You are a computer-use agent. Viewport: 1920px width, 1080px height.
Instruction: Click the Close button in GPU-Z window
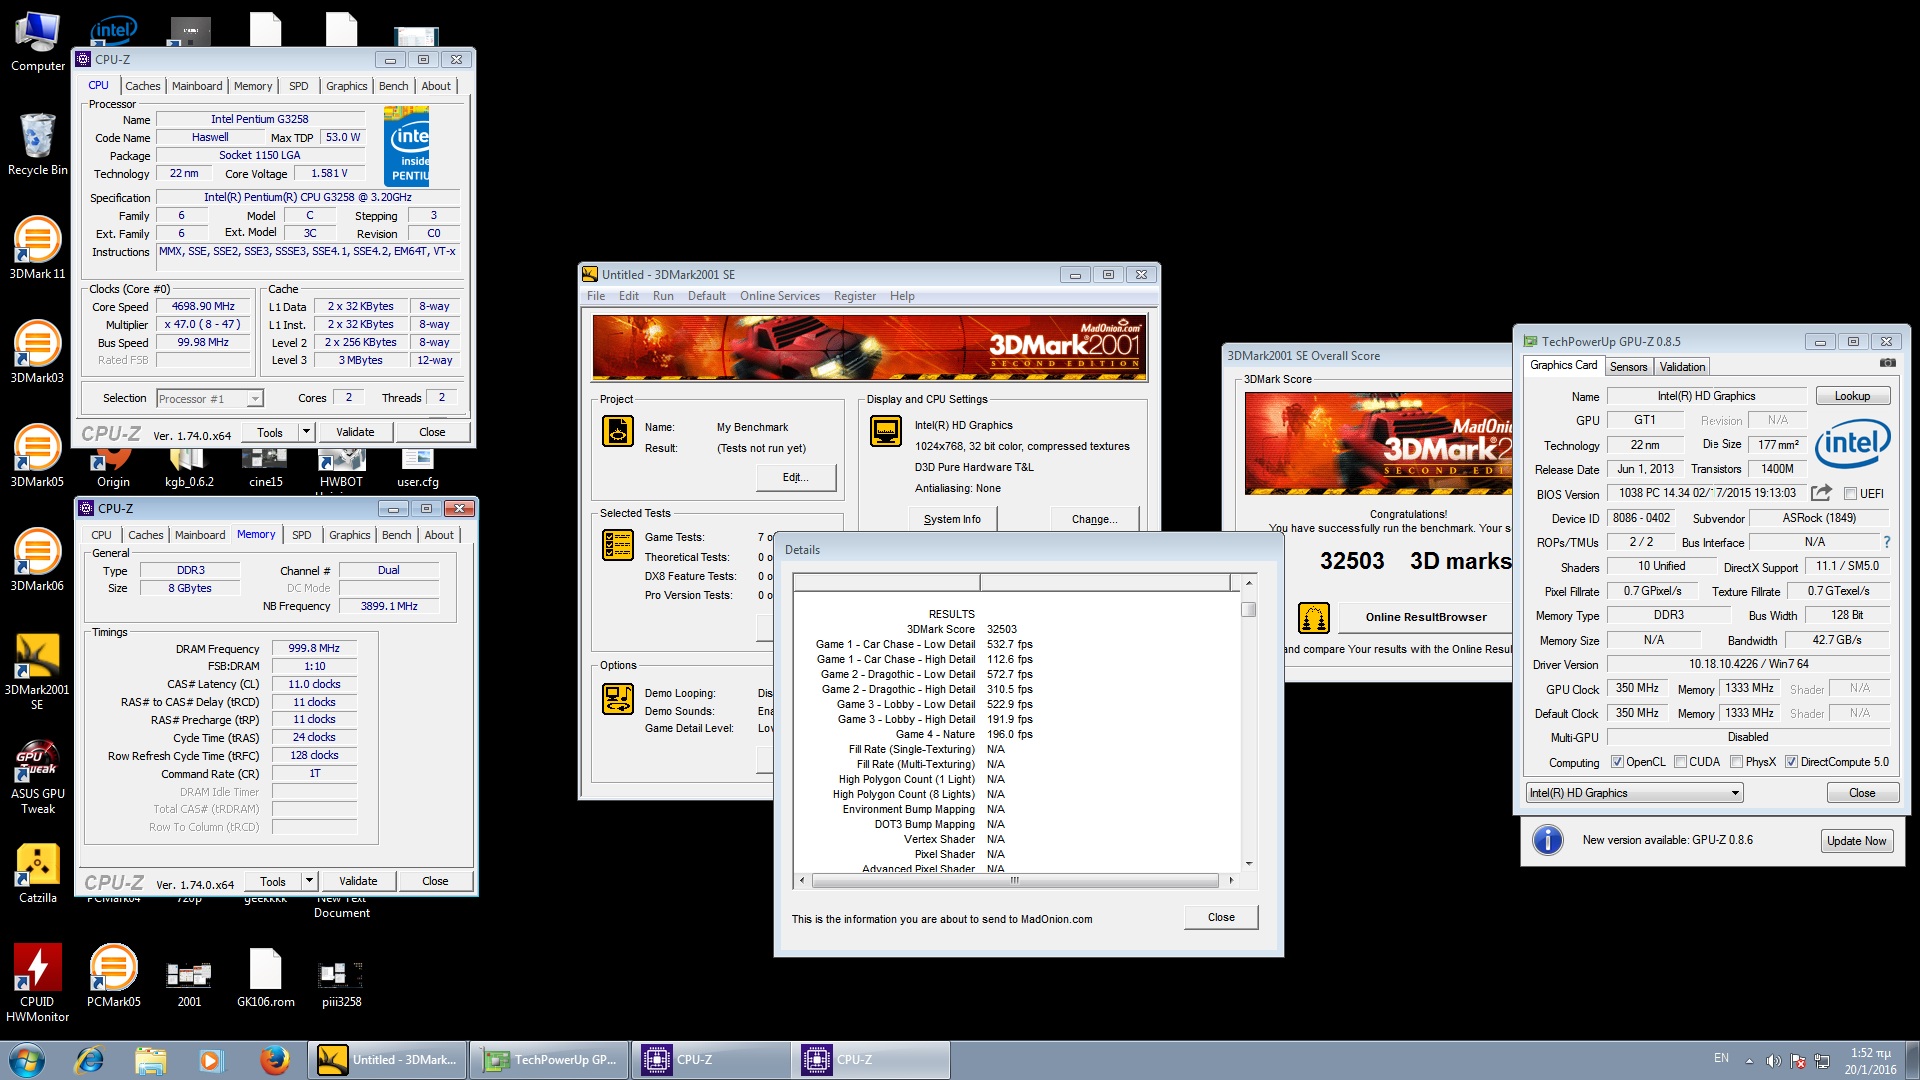coord(1862,793)
